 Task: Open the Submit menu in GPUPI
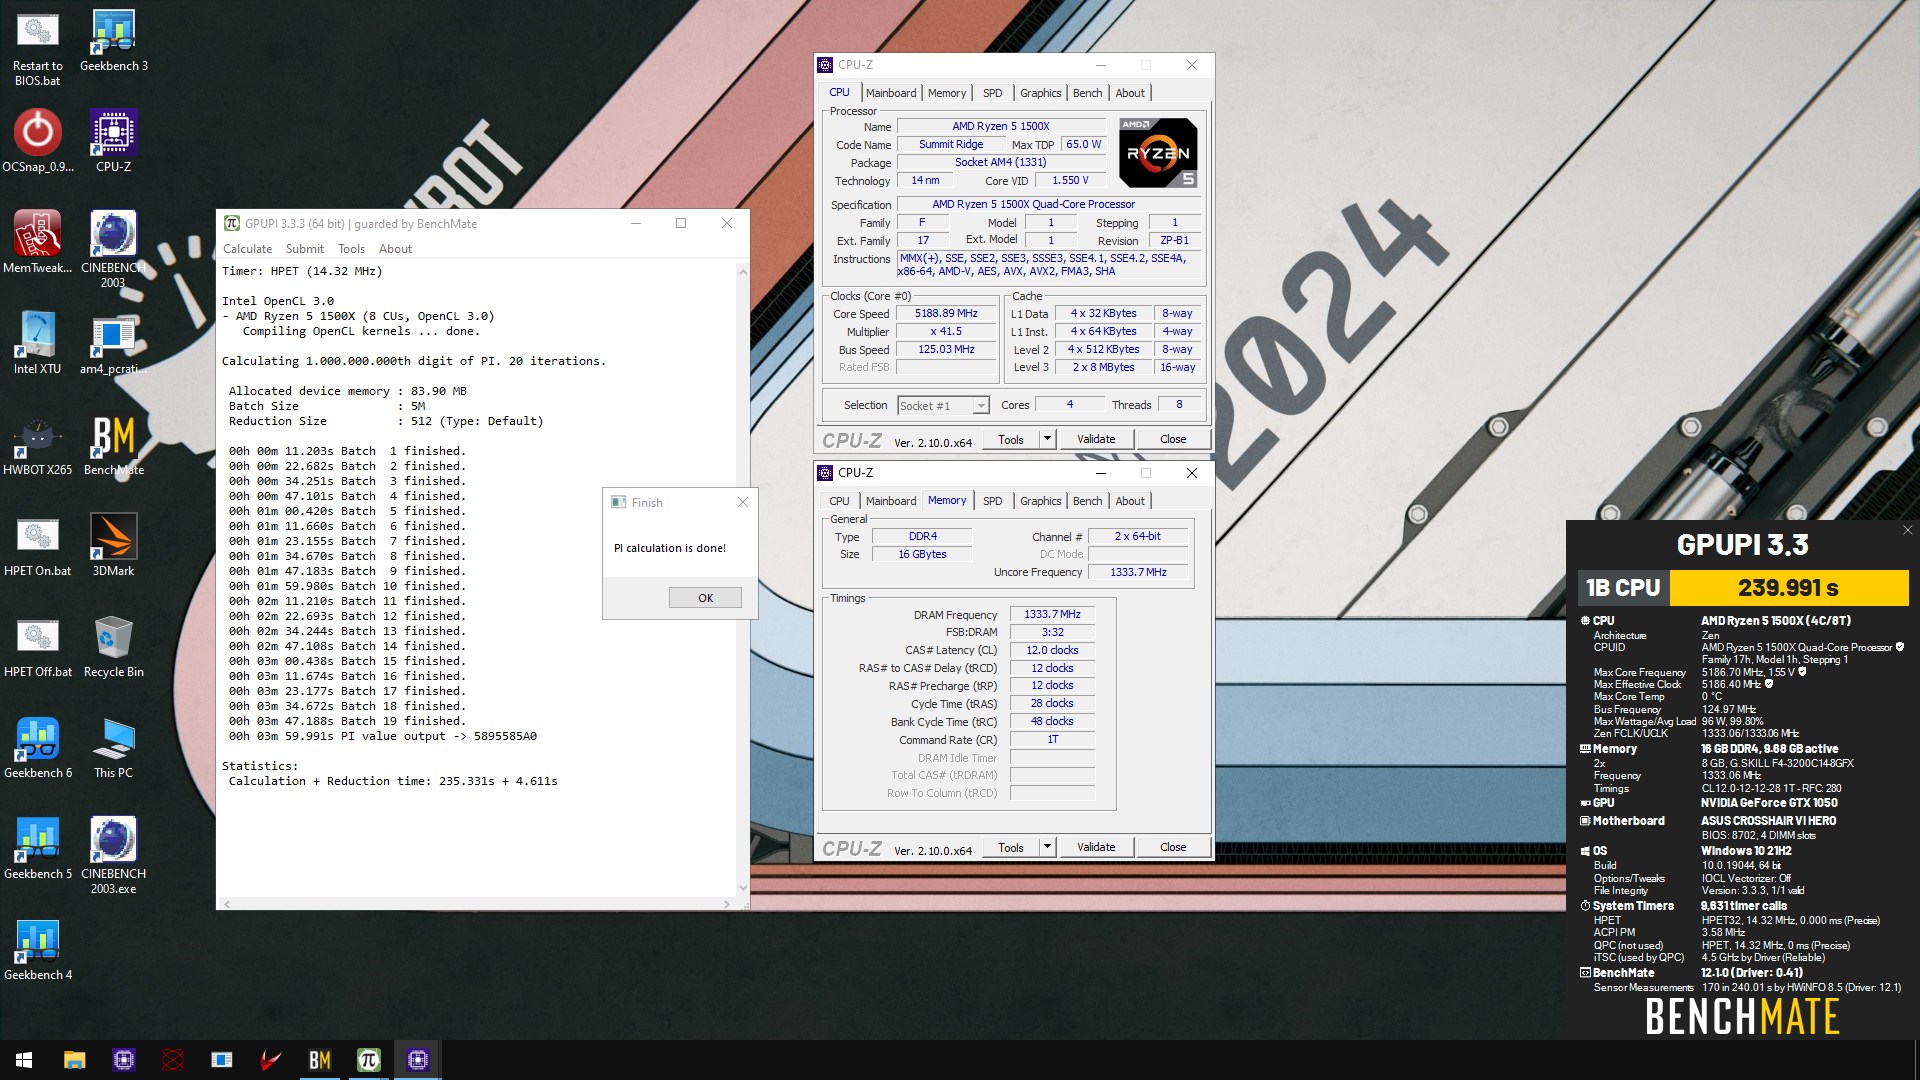coord(304,249)
